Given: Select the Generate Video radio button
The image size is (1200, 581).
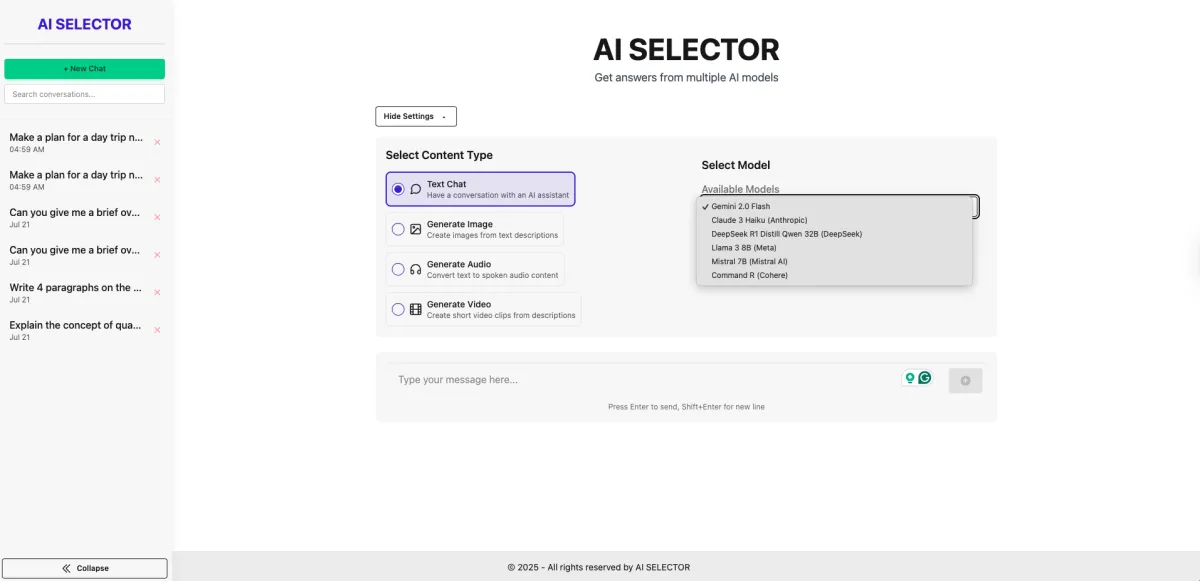Looking at the screenshot, I should point(398,309).
